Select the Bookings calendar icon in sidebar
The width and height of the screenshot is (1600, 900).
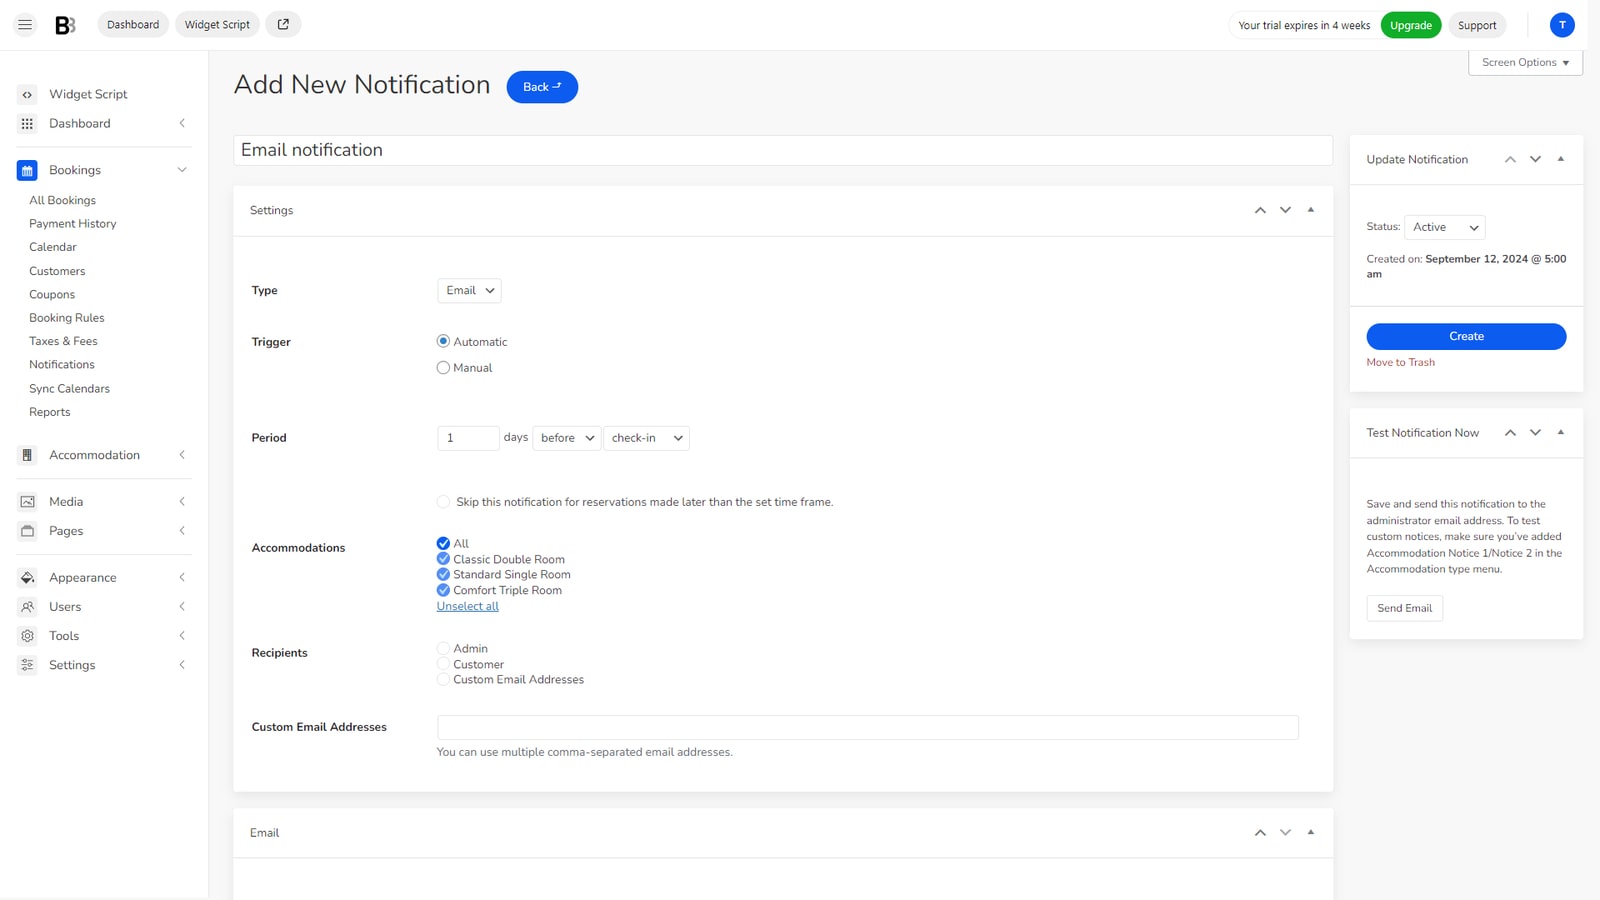(x=25, y=169)
